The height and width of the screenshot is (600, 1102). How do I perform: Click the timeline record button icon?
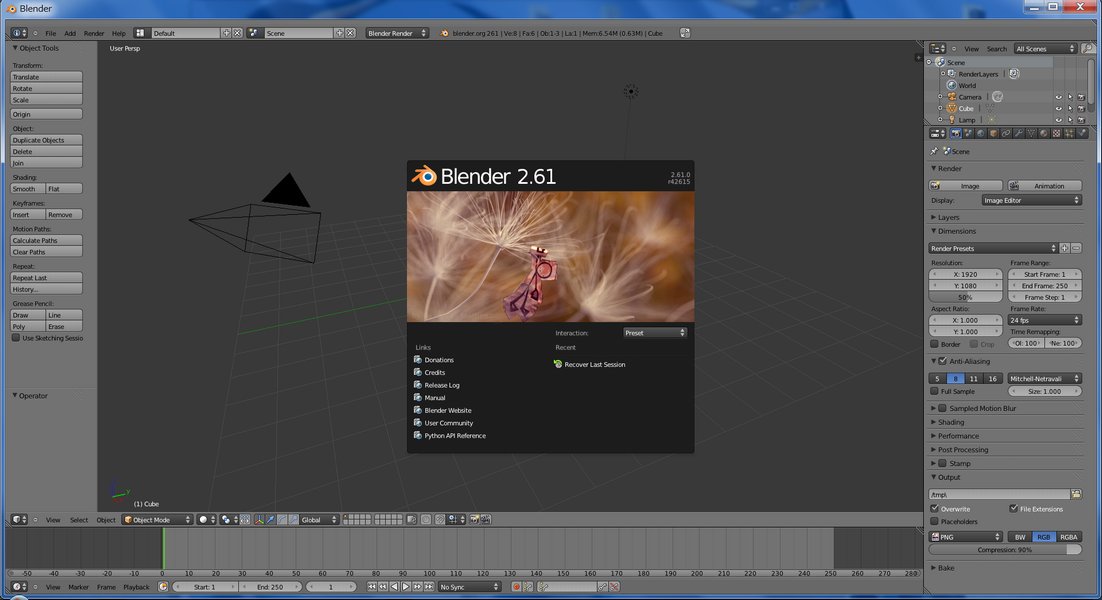516,587
